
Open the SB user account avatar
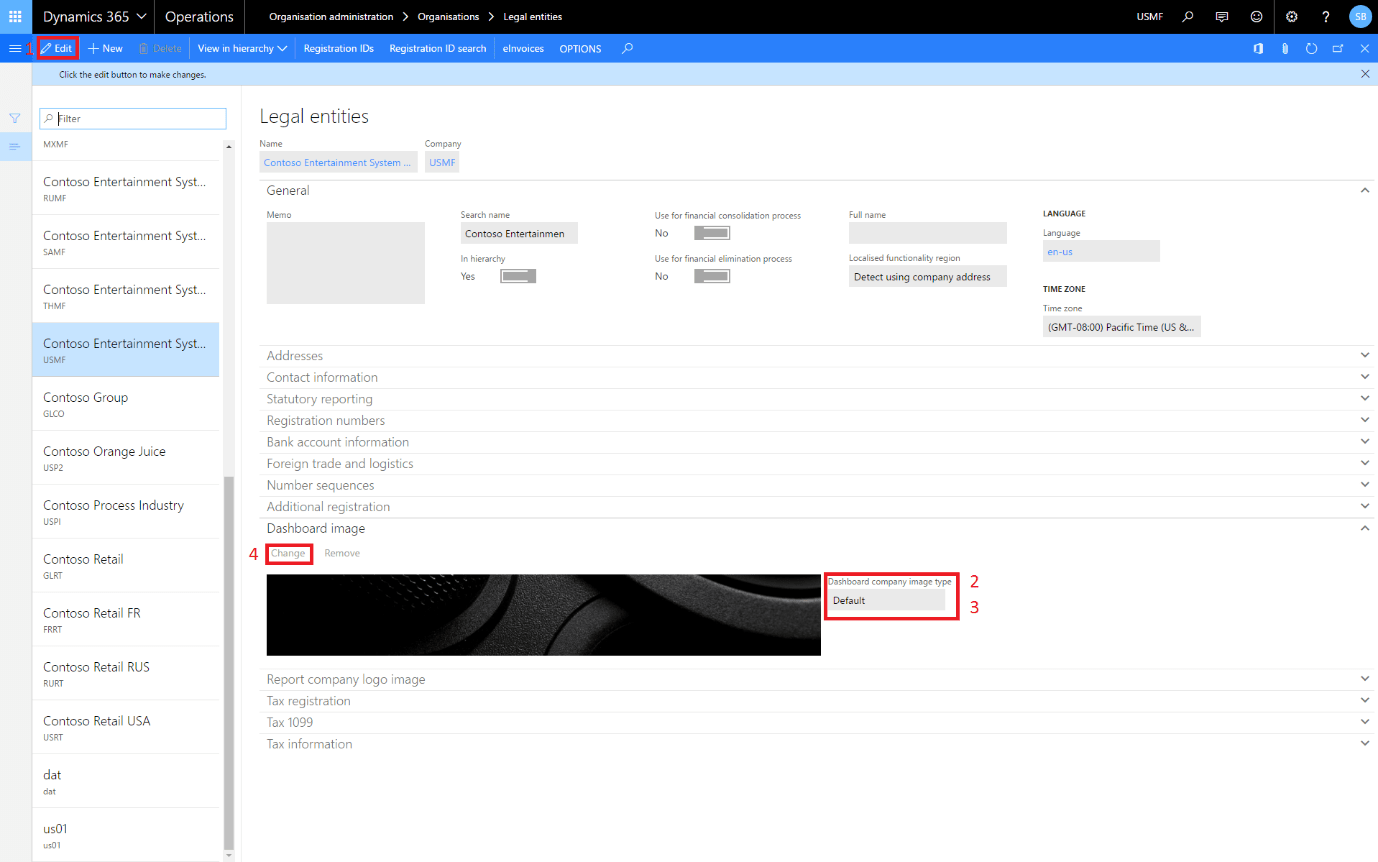tap(1360, 17)
